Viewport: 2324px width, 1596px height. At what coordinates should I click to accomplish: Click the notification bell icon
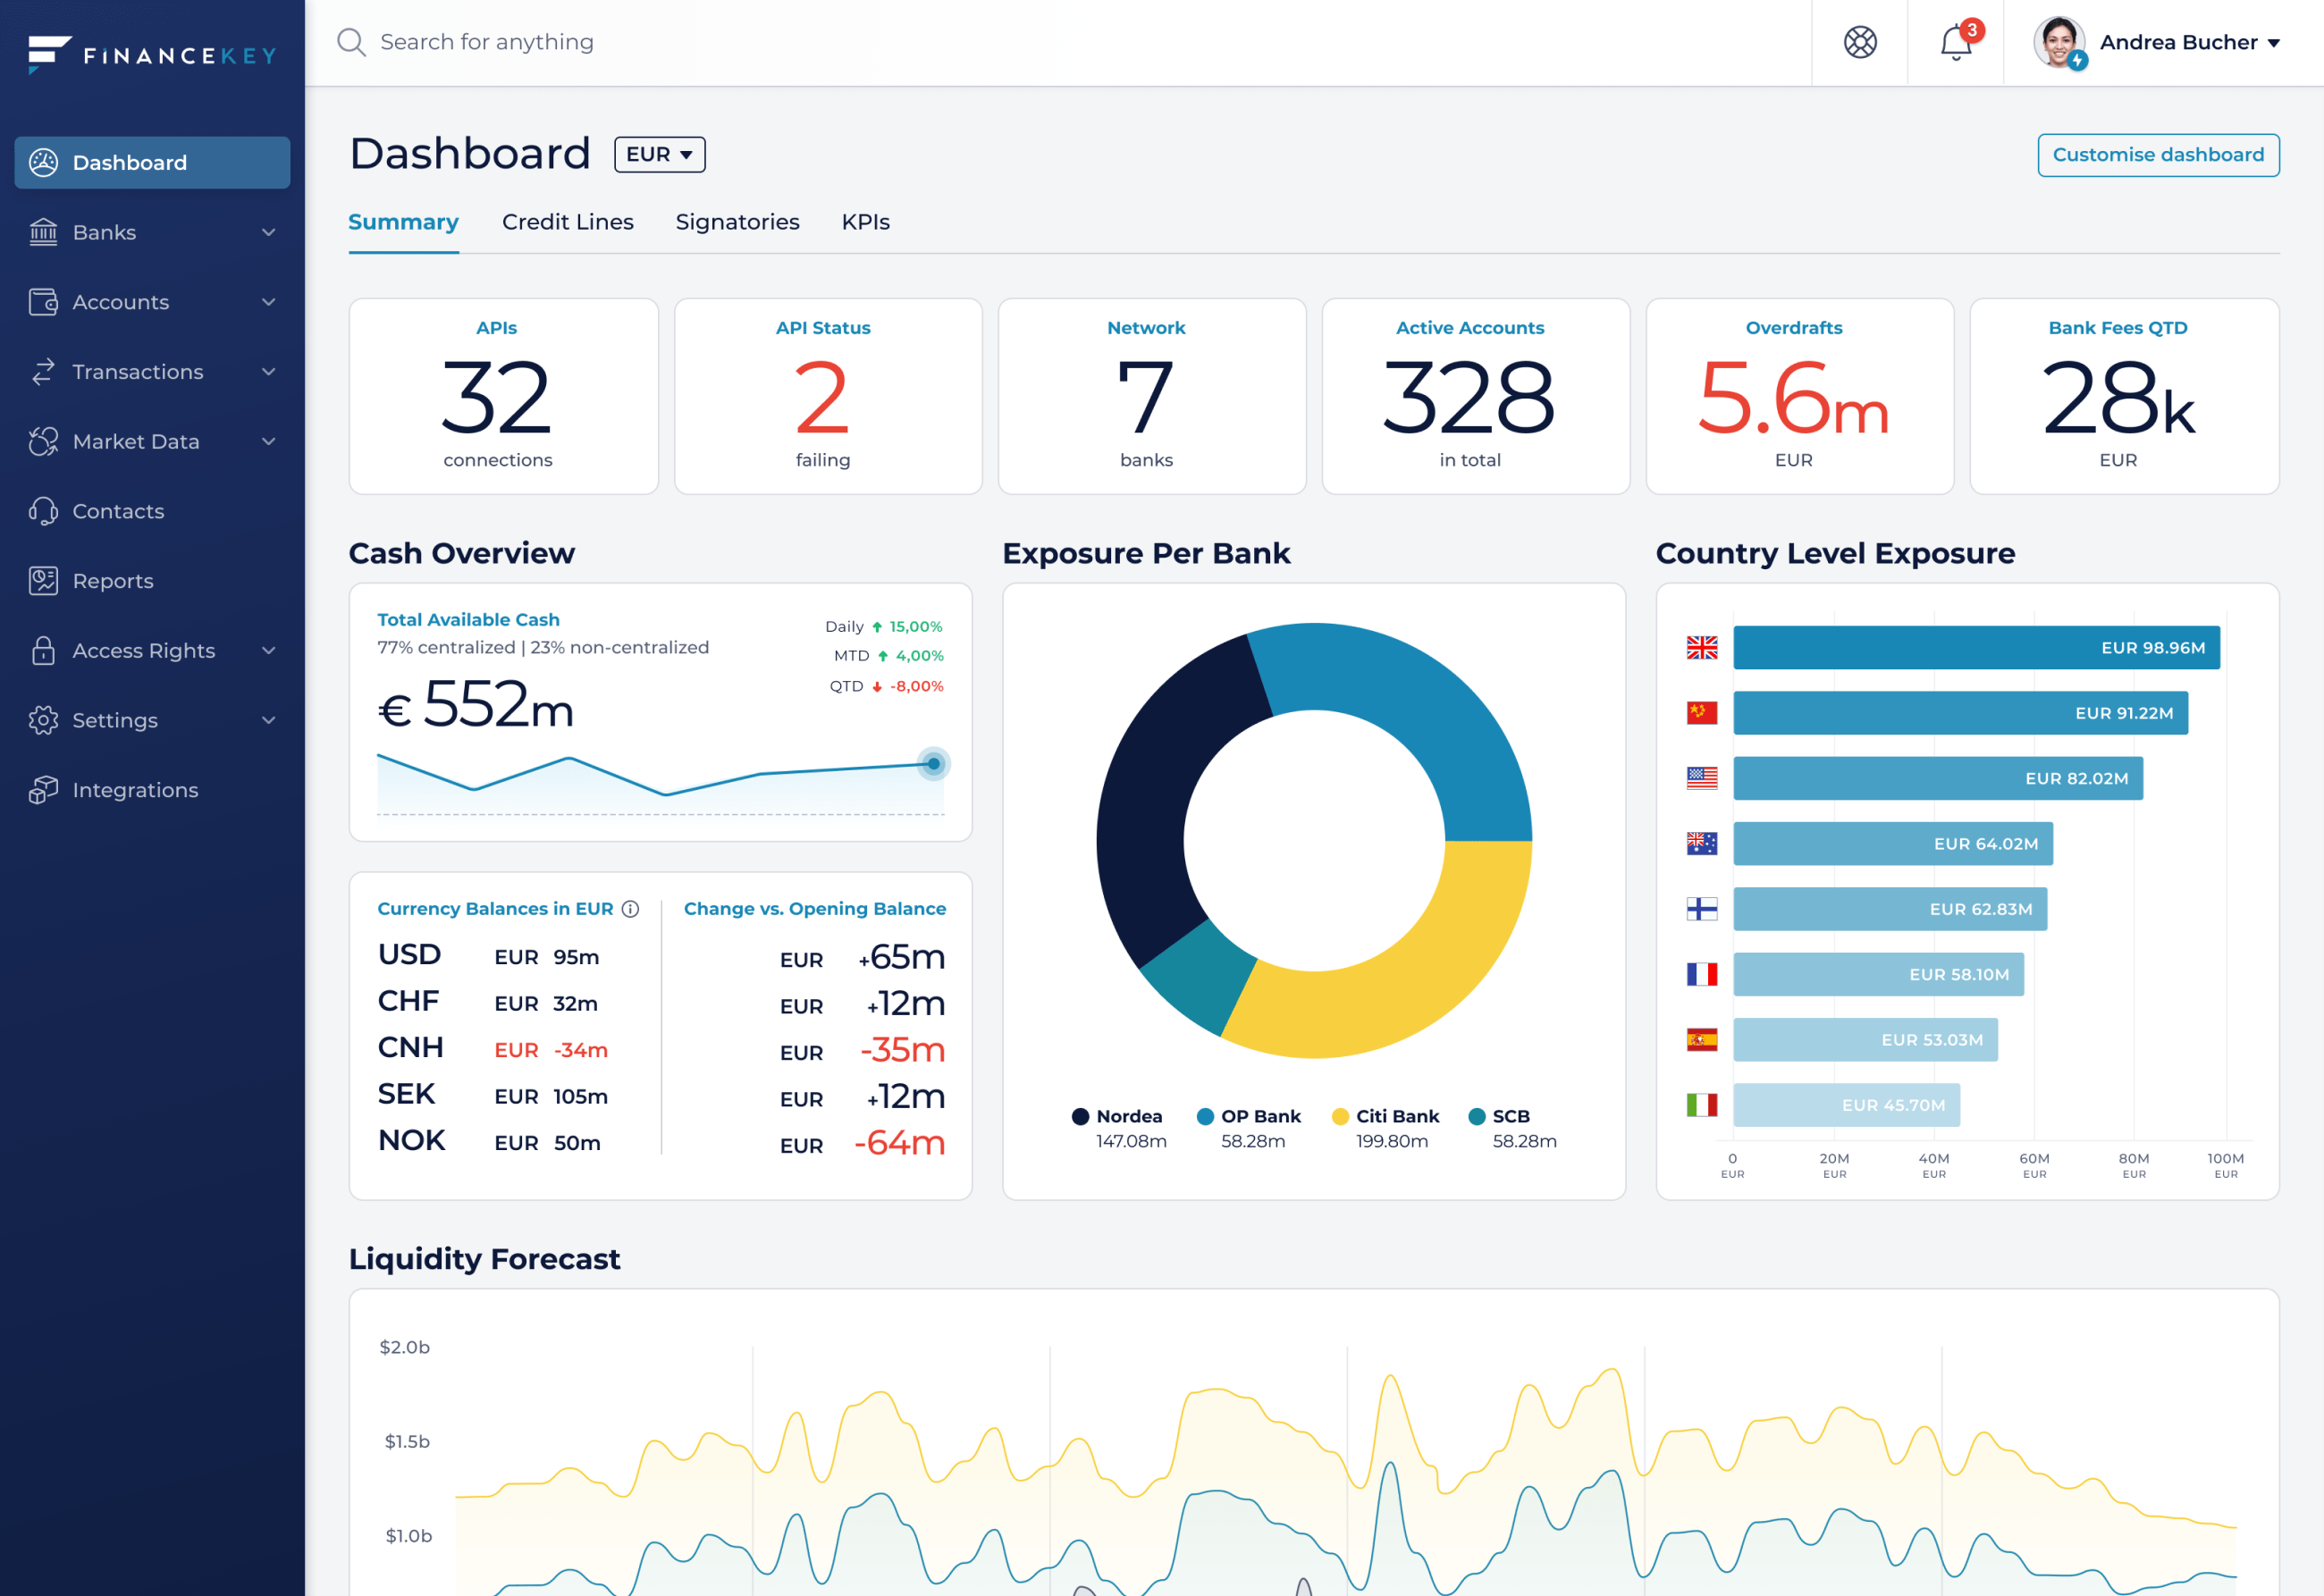[1955, 43]
